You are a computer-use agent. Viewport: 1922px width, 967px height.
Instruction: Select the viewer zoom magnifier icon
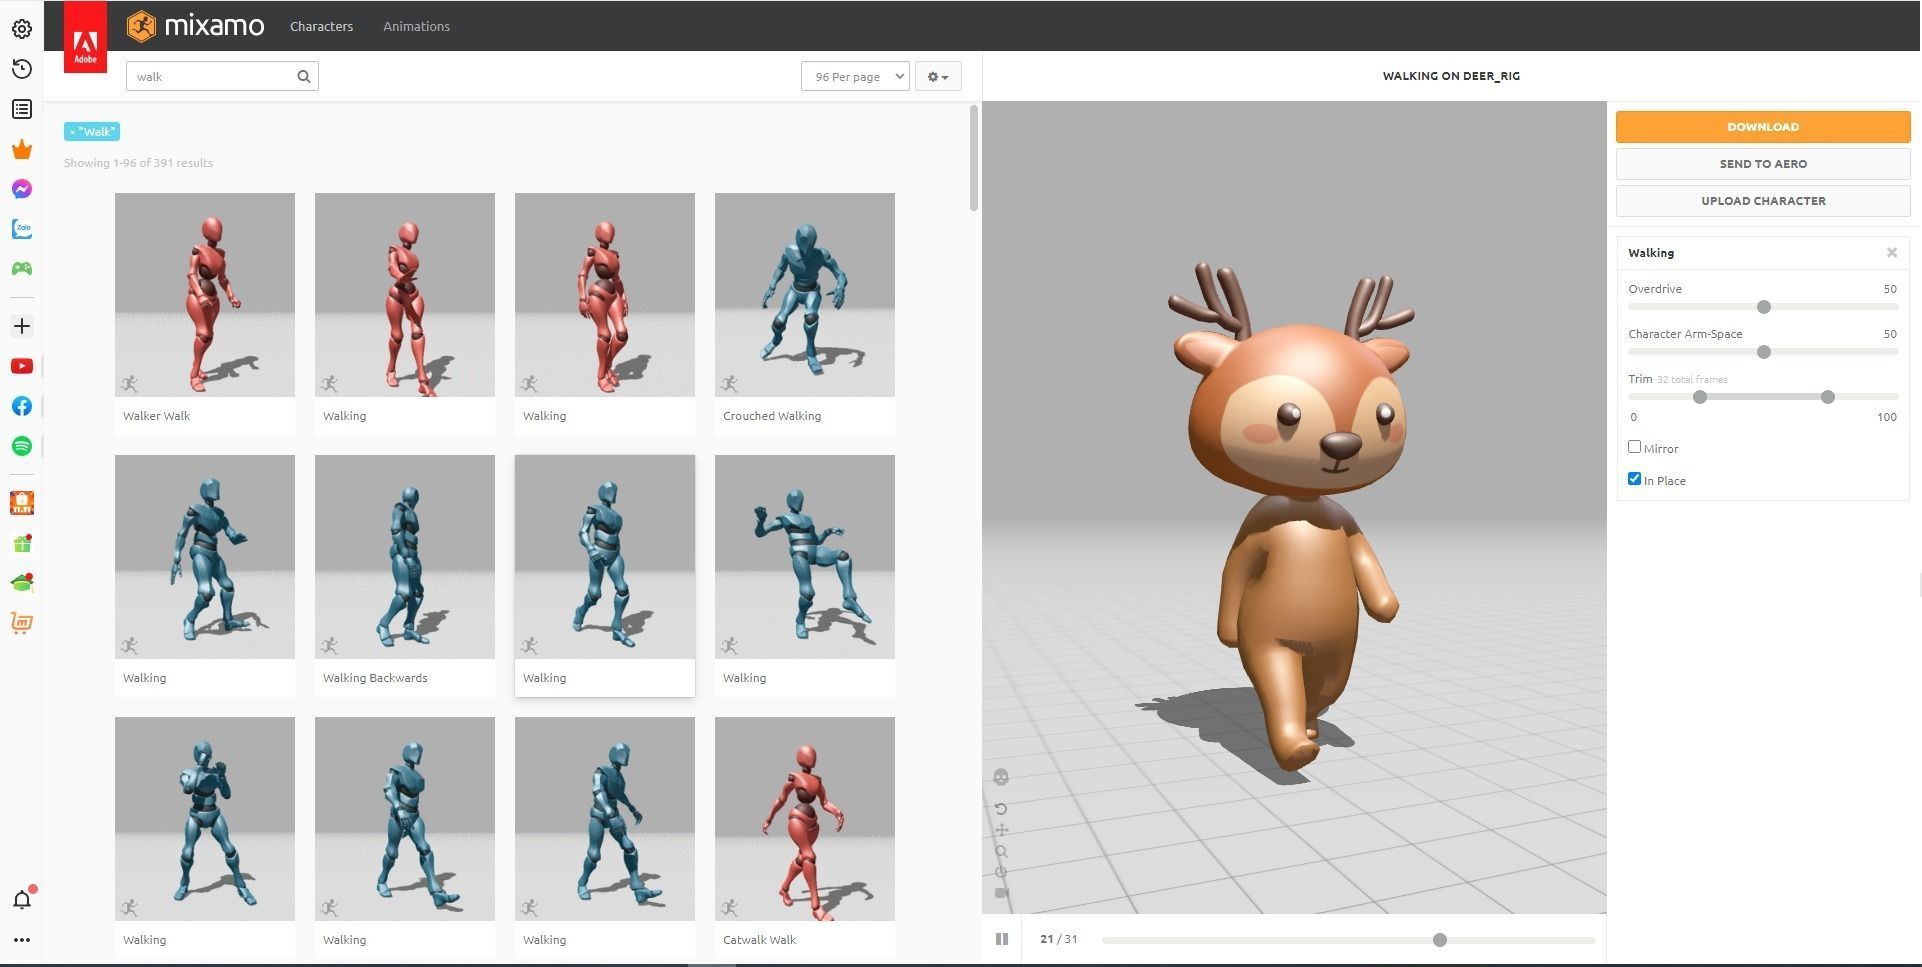(x=1001, y=852)
